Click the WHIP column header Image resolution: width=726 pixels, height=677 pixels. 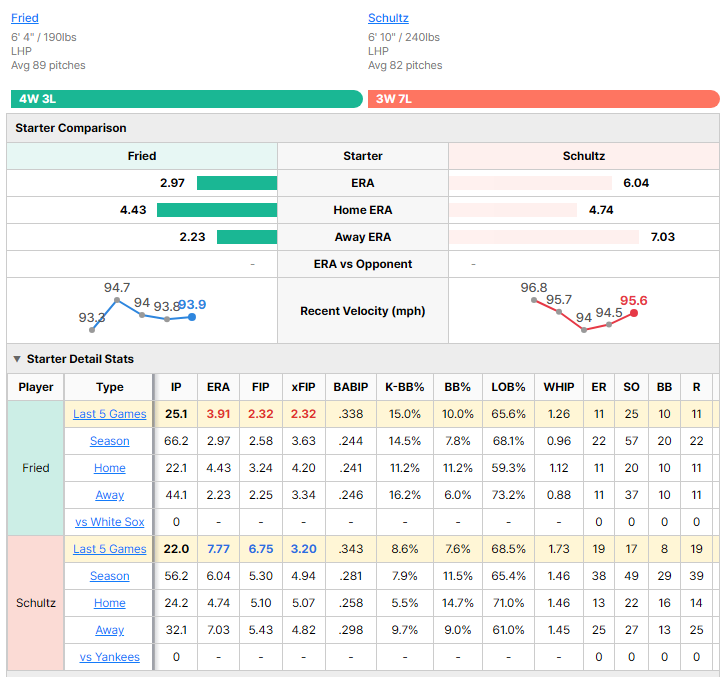point(559,387)
